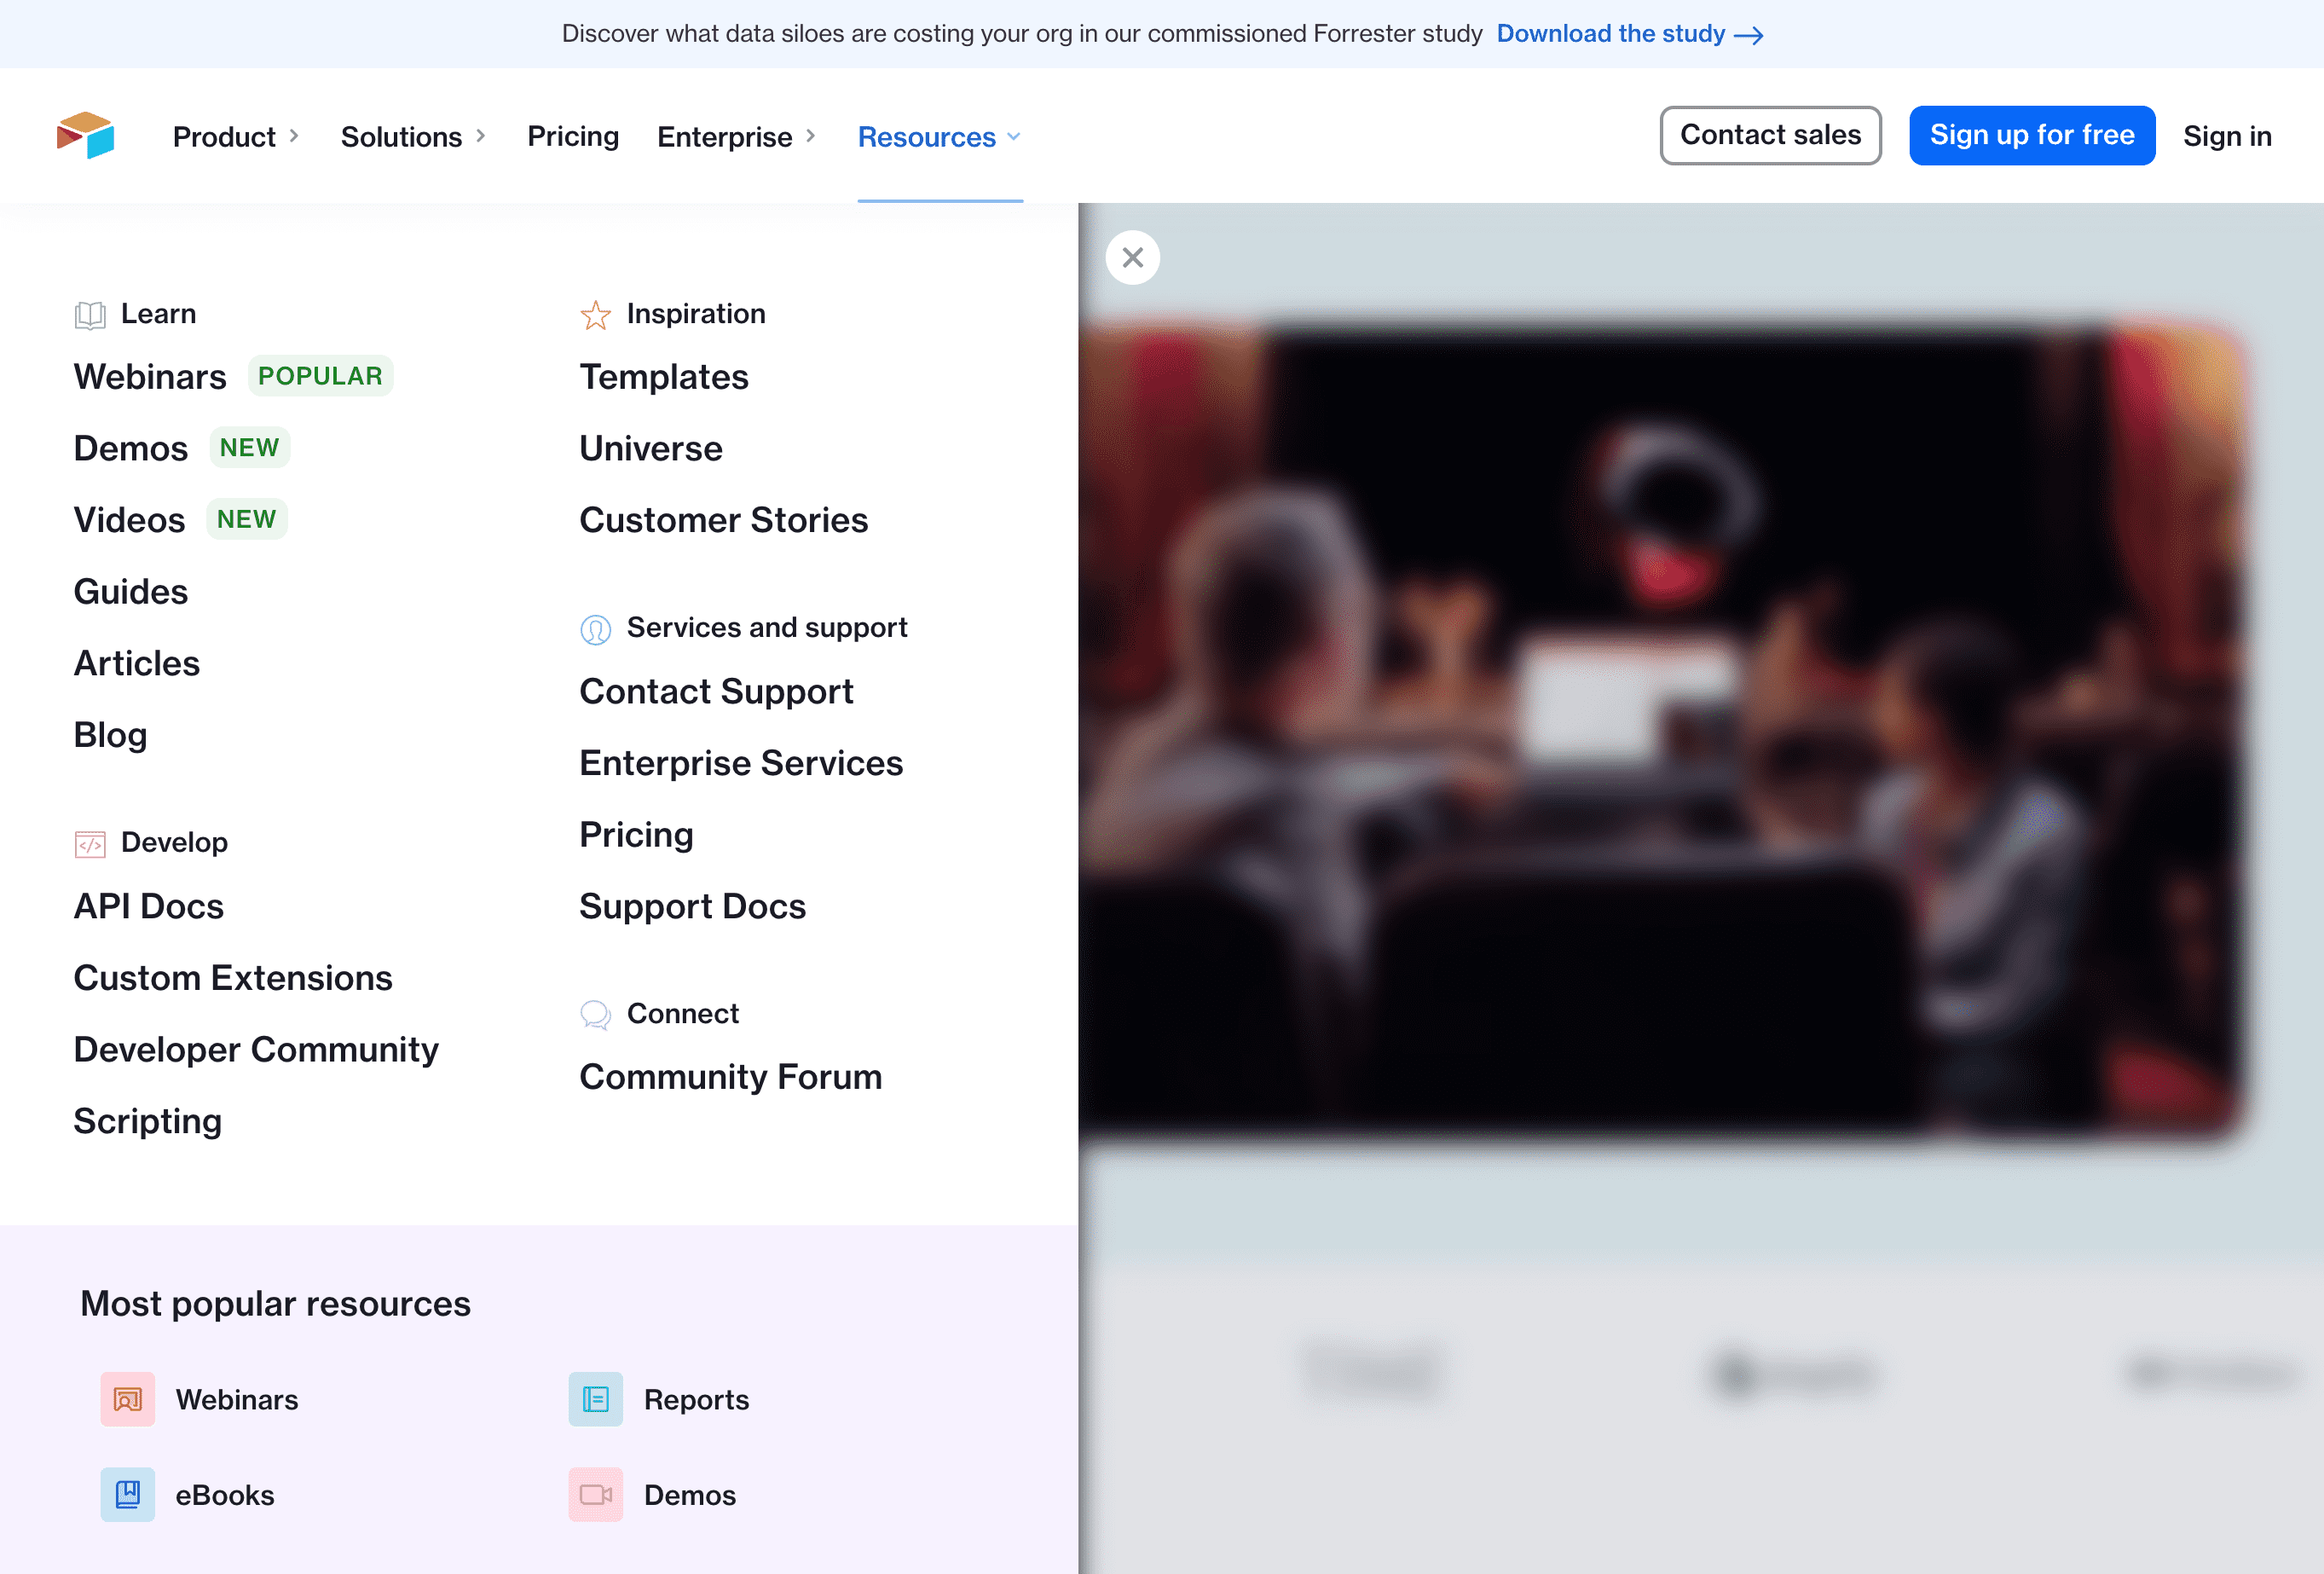The height and width of the screenshot is (1574, 2324).
Task: Click the Reports icon in popular resources
Action: (595, 1399)
